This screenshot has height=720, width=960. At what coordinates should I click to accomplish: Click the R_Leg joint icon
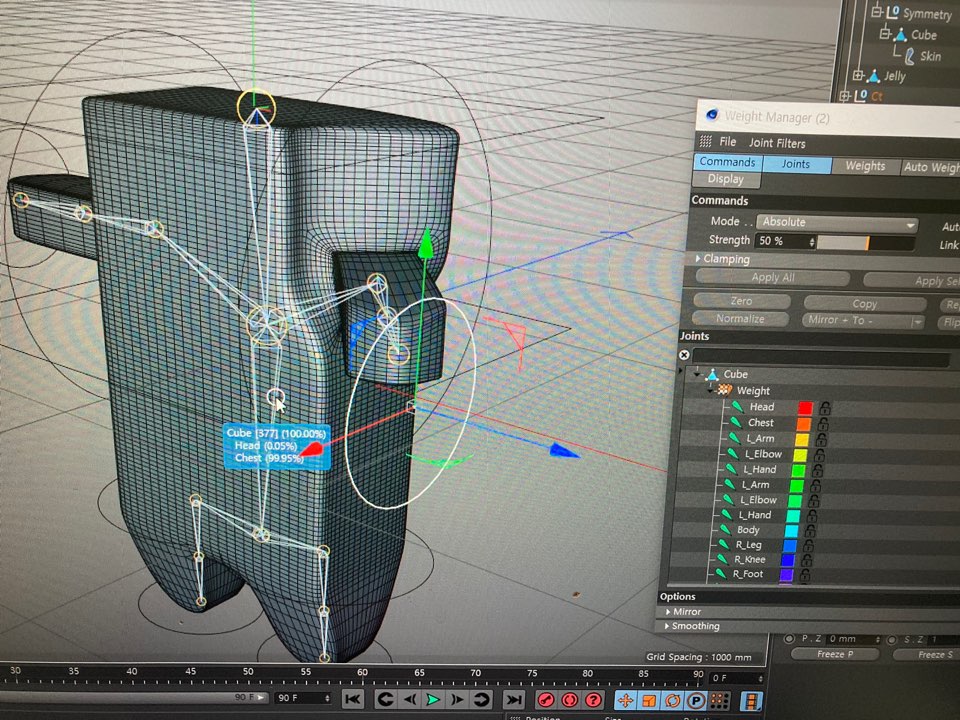click(724, 544)
